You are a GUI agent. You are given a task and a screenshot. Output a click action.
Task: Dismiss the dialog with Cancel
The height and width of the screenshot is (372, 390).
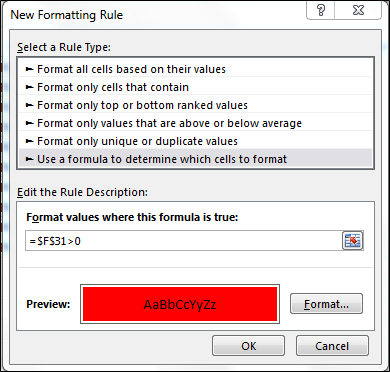[x=332, y=346]
